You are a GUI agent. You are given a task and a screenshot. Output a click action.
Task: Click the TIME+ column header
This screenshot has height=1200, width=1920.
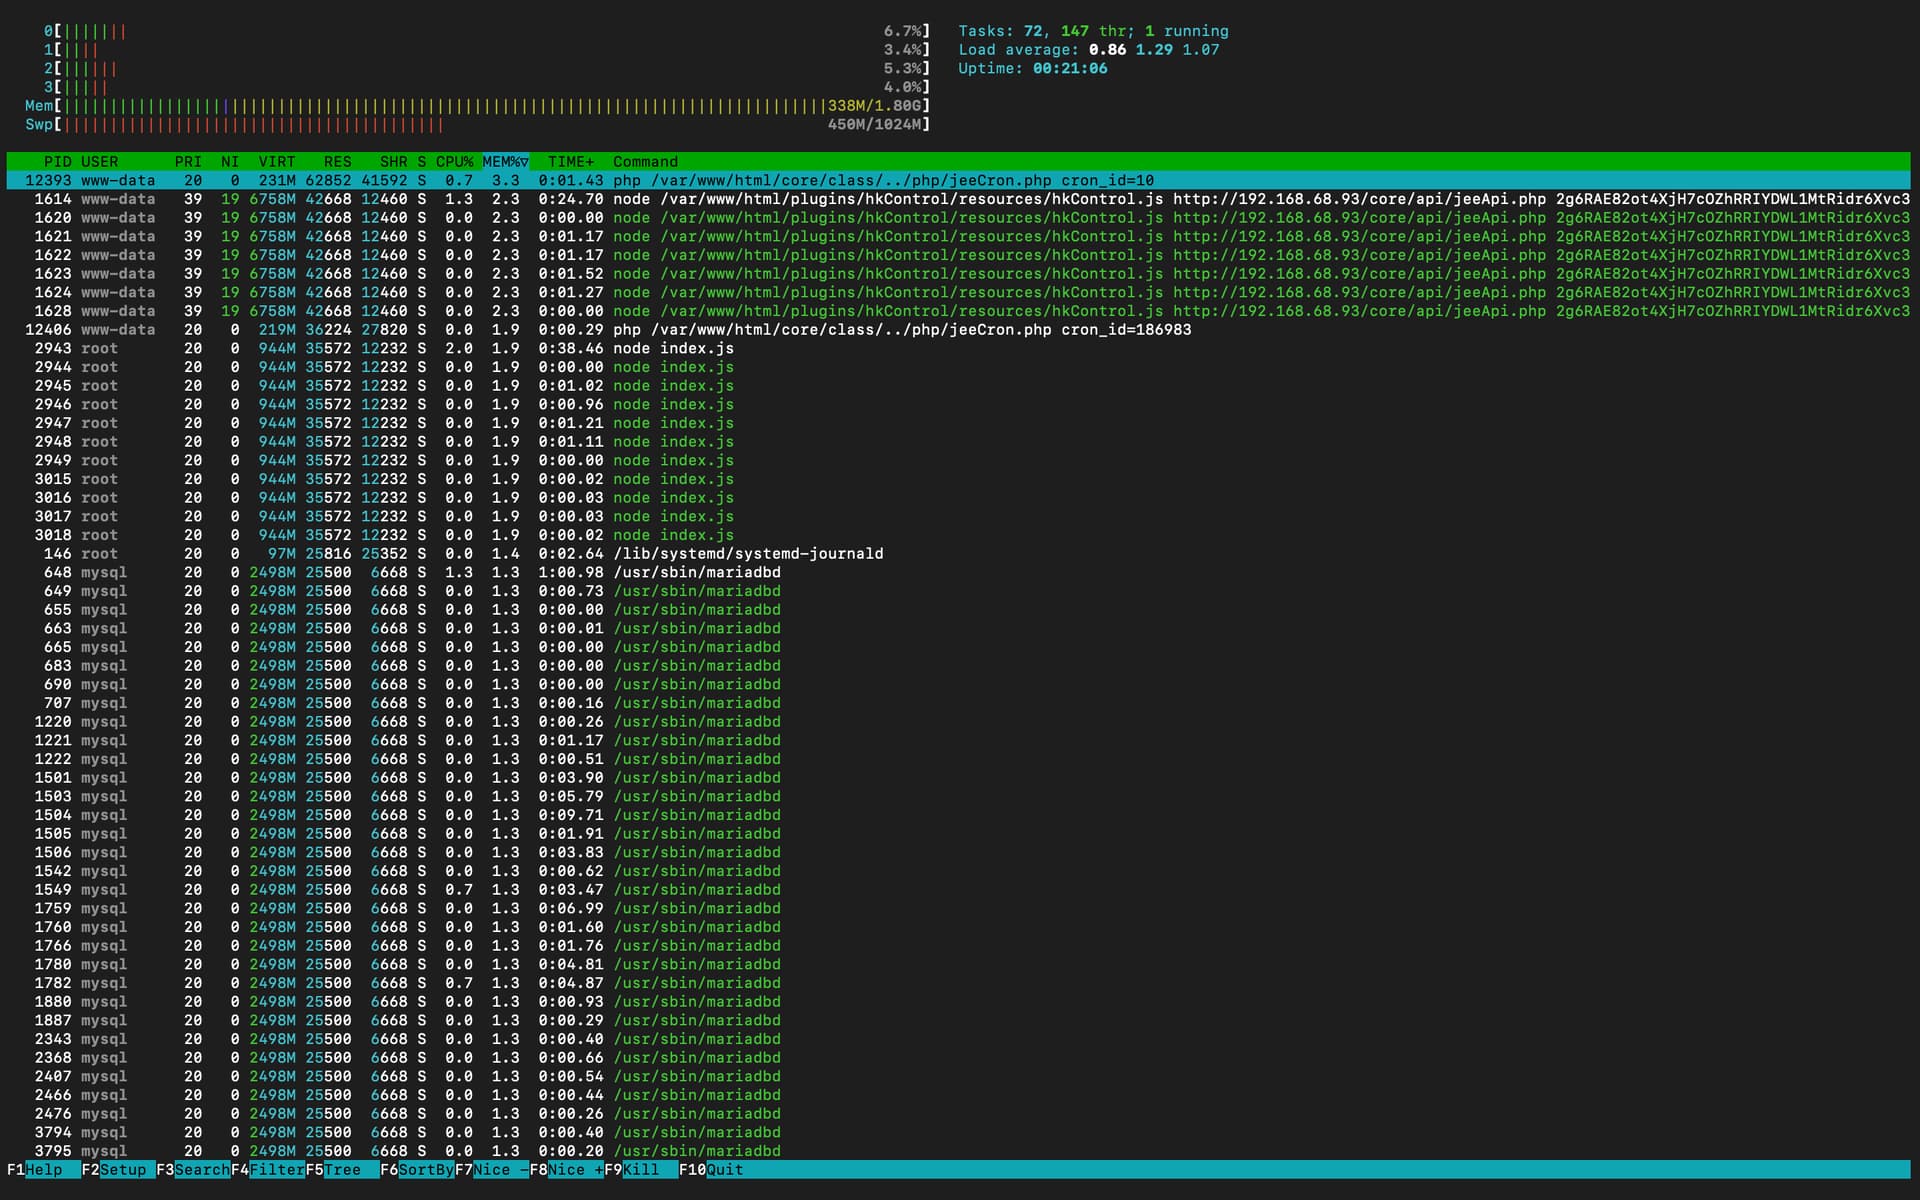[x=570, y=162]
